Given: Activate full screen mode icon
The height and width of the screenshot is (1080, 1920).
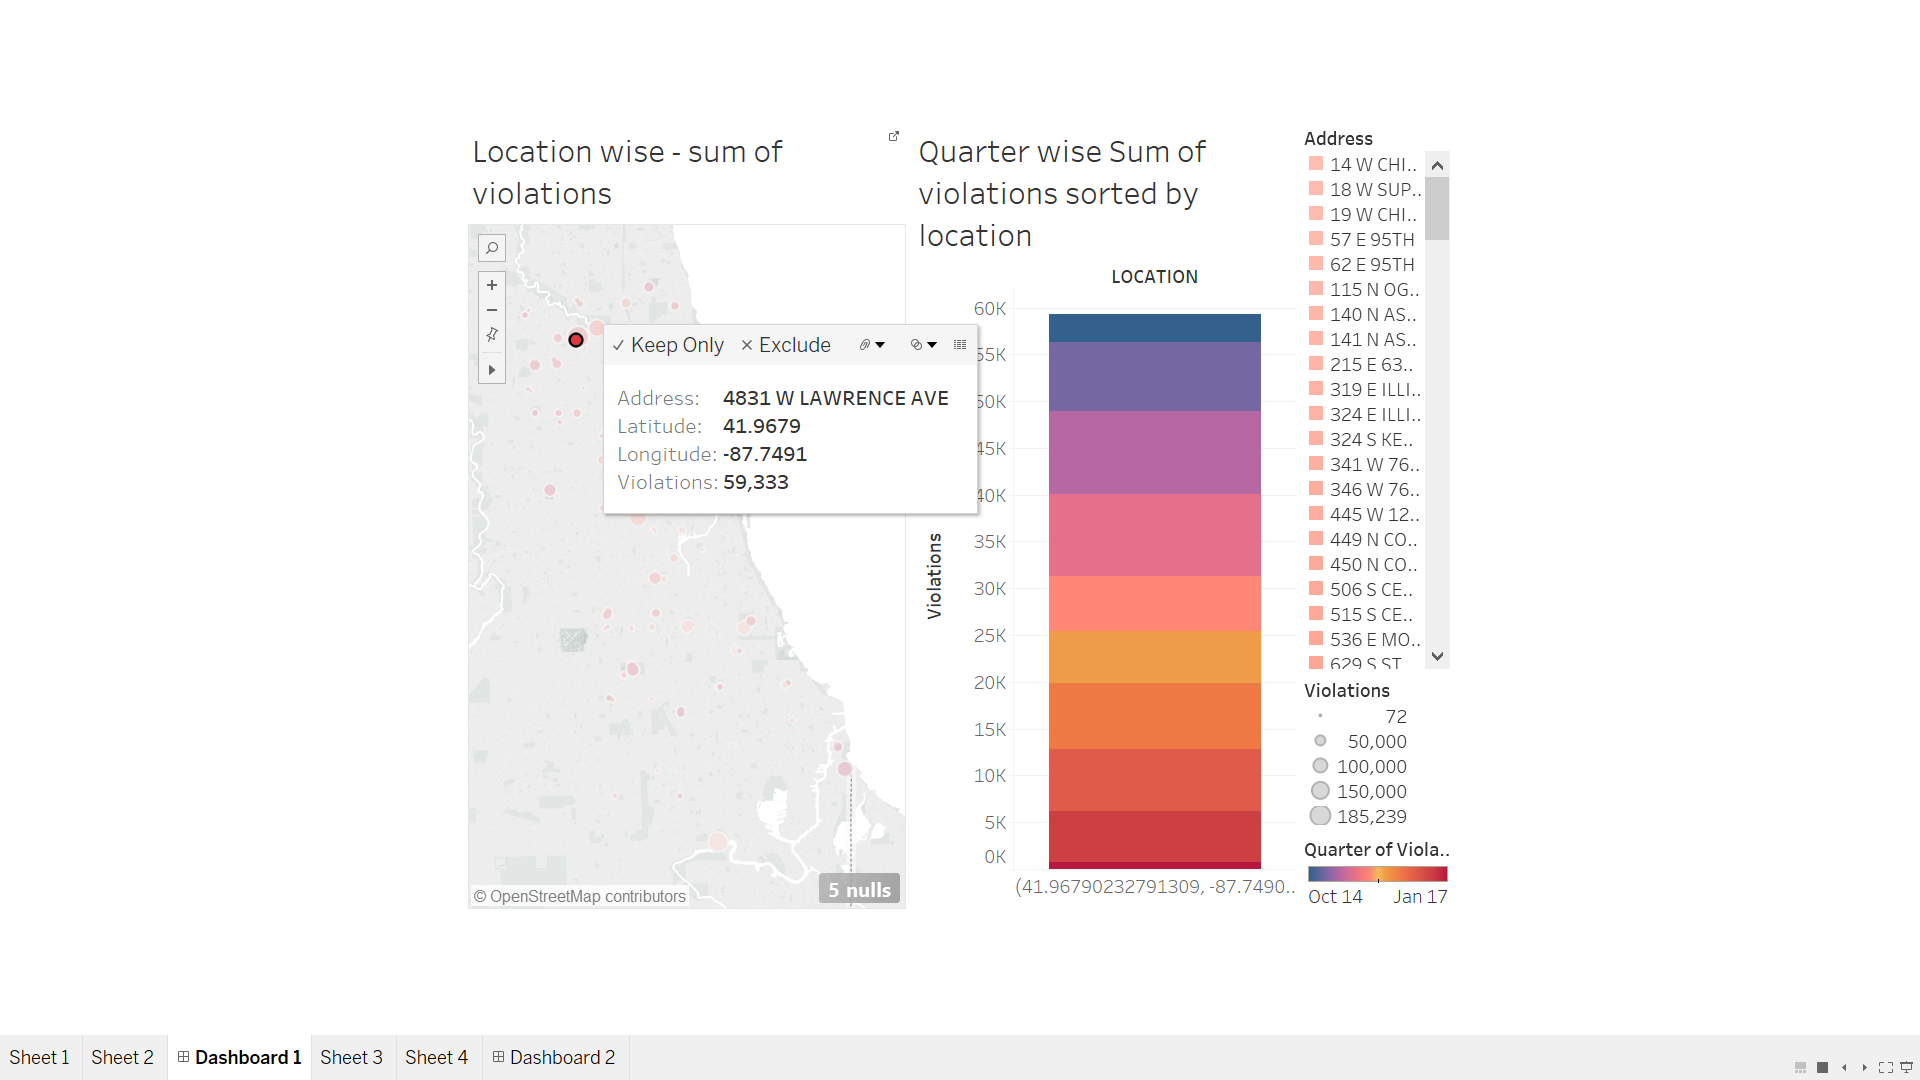Looking at the screenshot, I should tap(1885, 1067).
